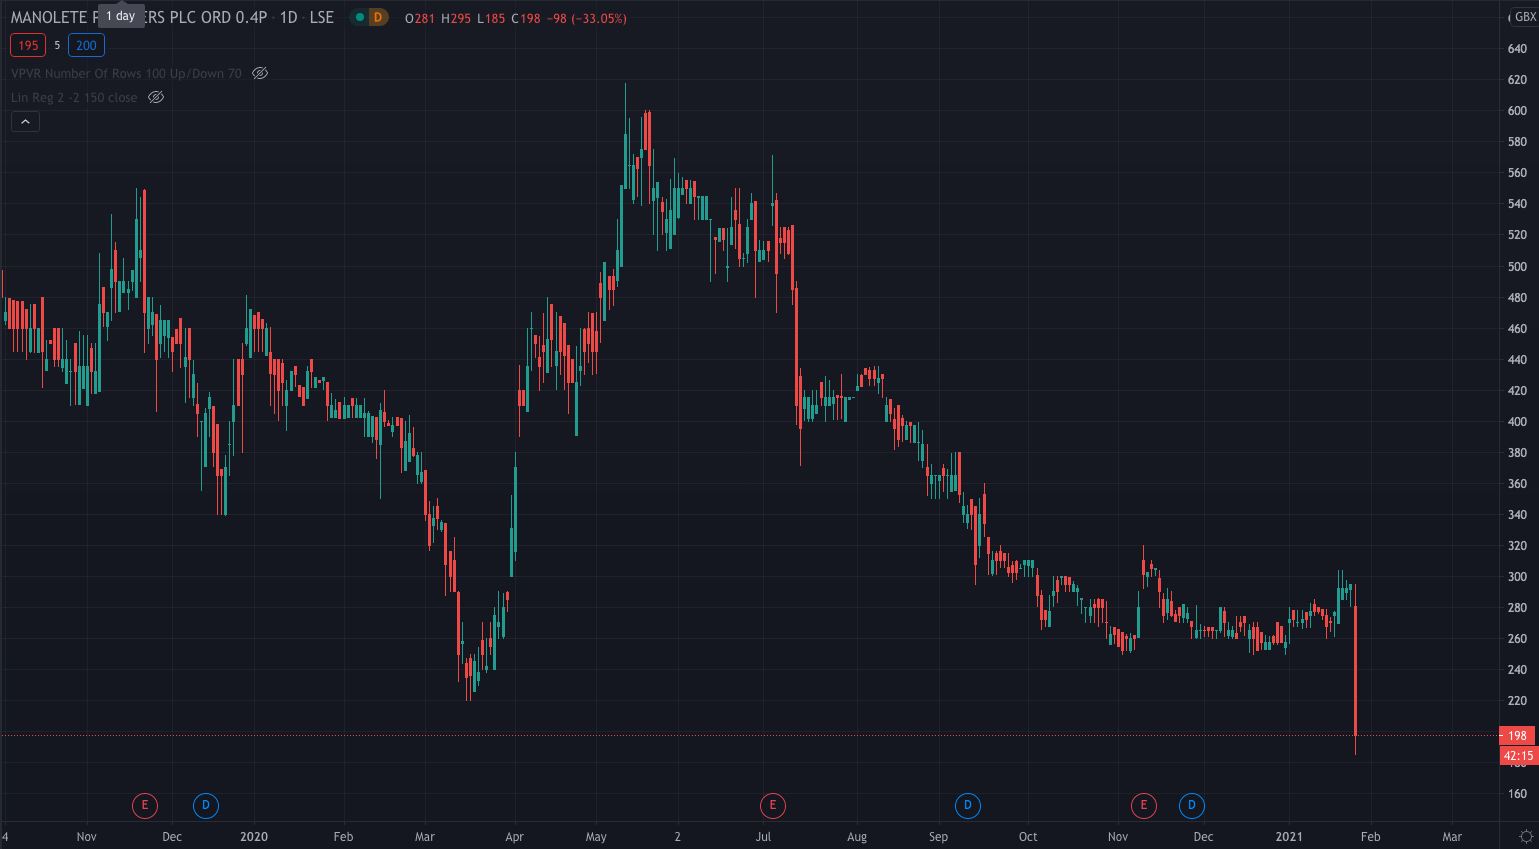Show the hidden VPVR indicator

pyautogui.click(x=260, y=73)
